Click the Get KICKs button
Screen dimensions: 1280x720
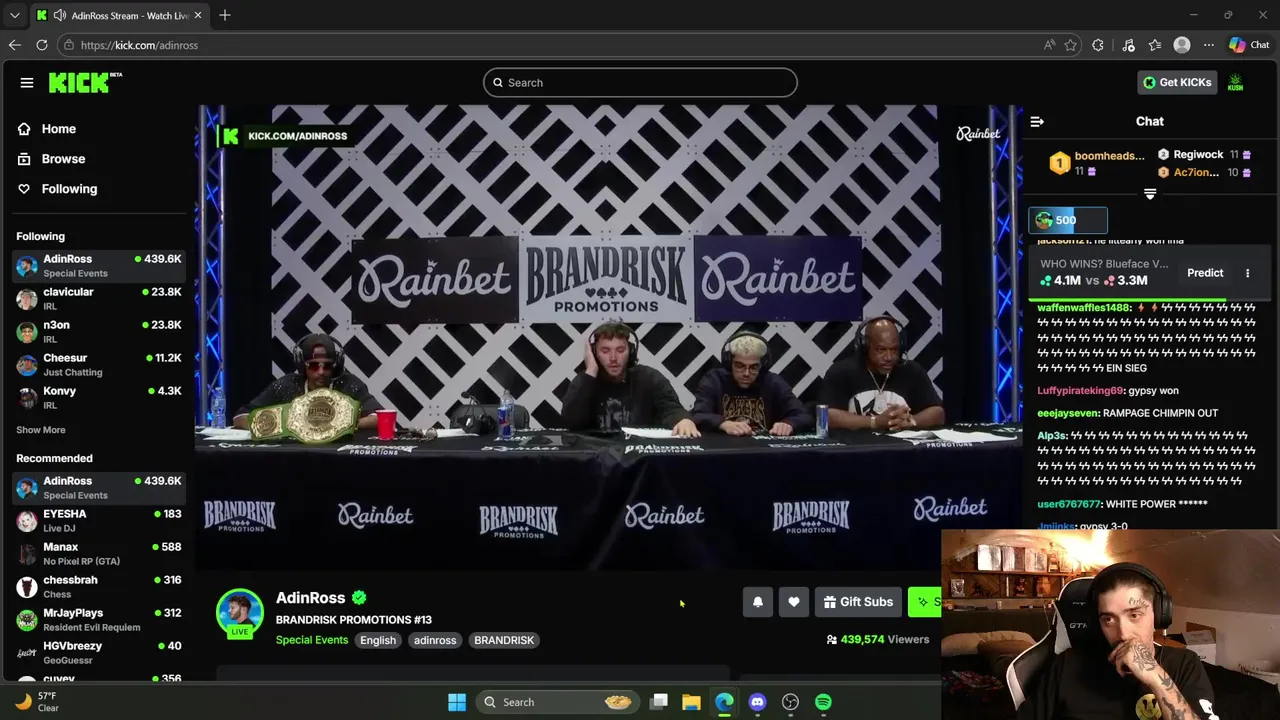pyautogui.click(x=1177, y=82)
